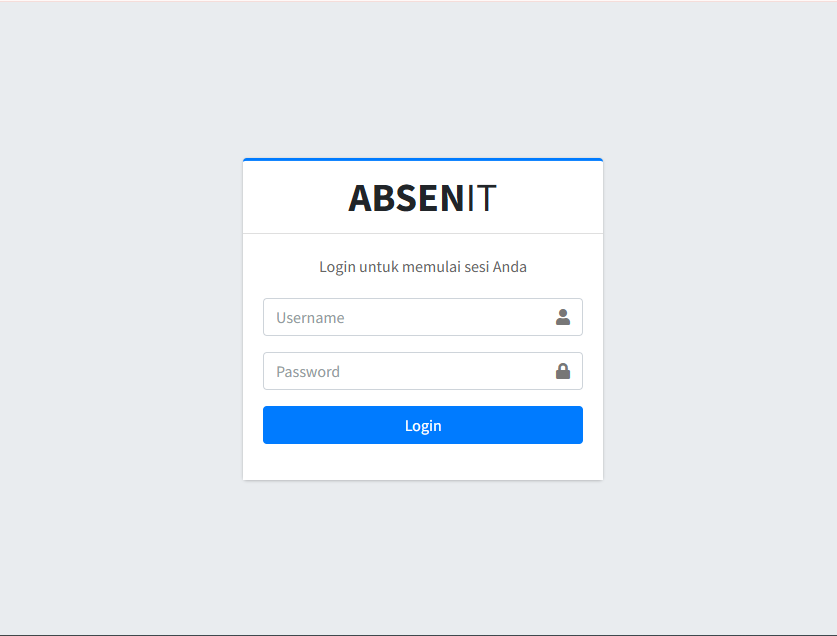Select the user silhouette icon beside Username
Image resolution: width=837 pixels, height=636 pixels.
563,316
